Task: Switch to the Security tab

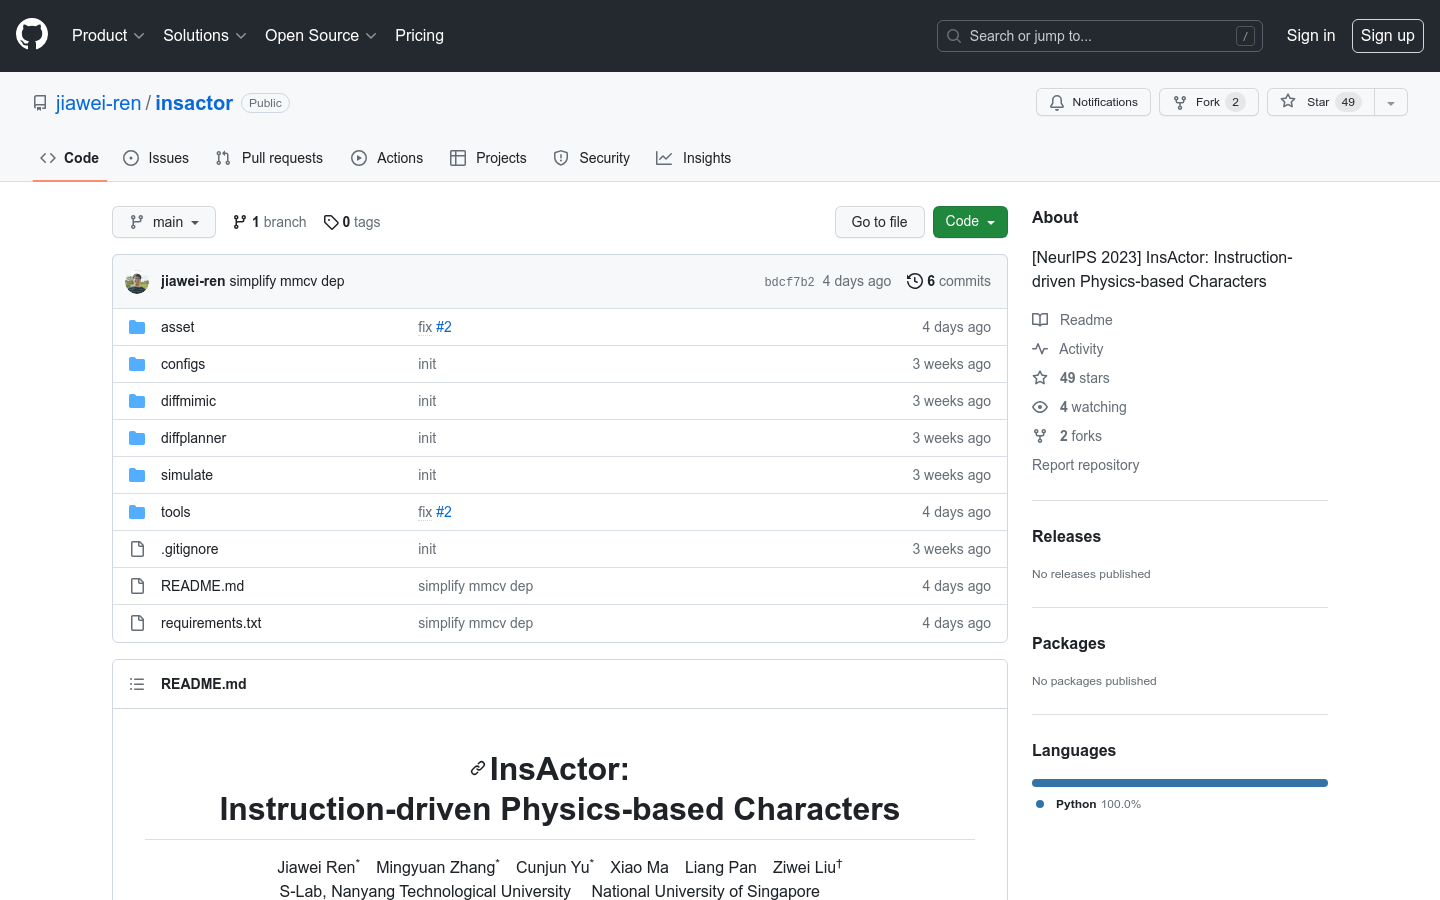Action: click(592, 158)
